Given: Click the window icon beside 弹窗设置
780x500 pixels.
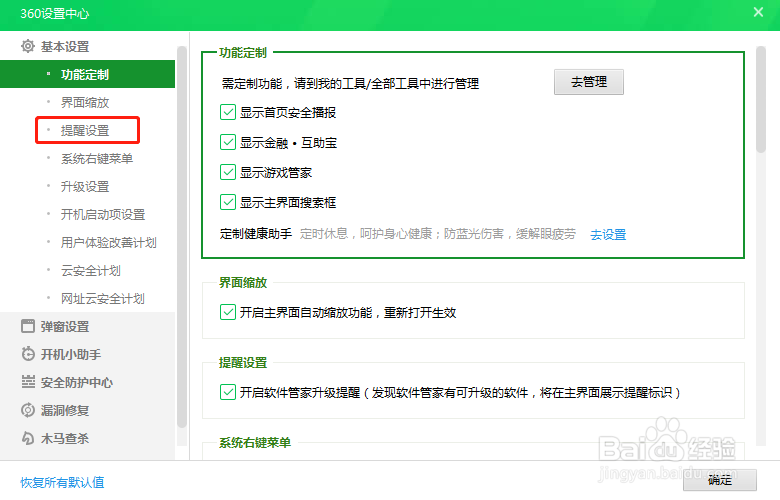Looking at the screenshot, I should tap(28, 326).
